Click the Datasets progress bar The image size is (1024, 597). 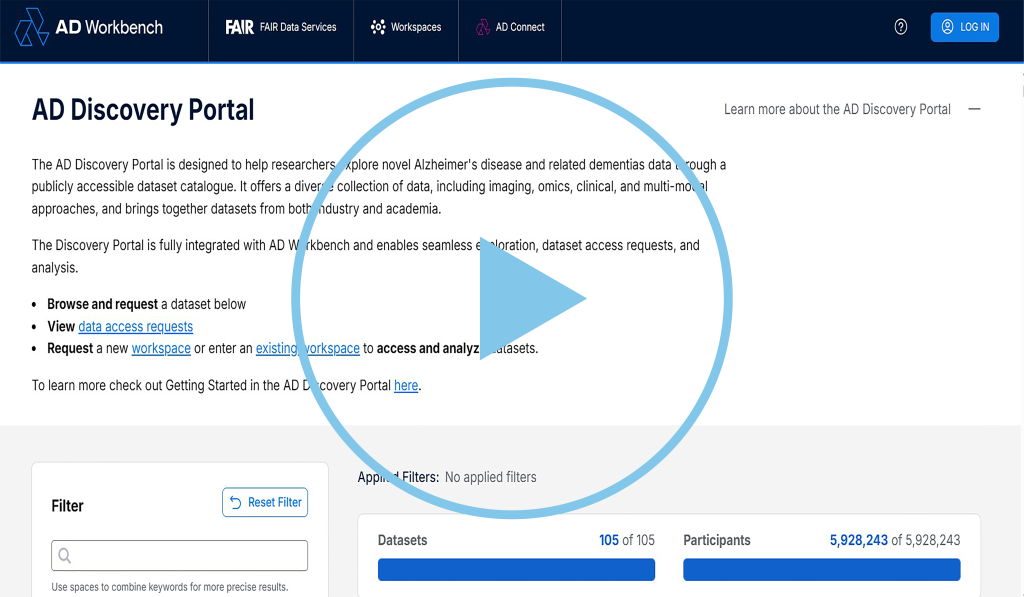pyautogui.click(x=517, y=570)
